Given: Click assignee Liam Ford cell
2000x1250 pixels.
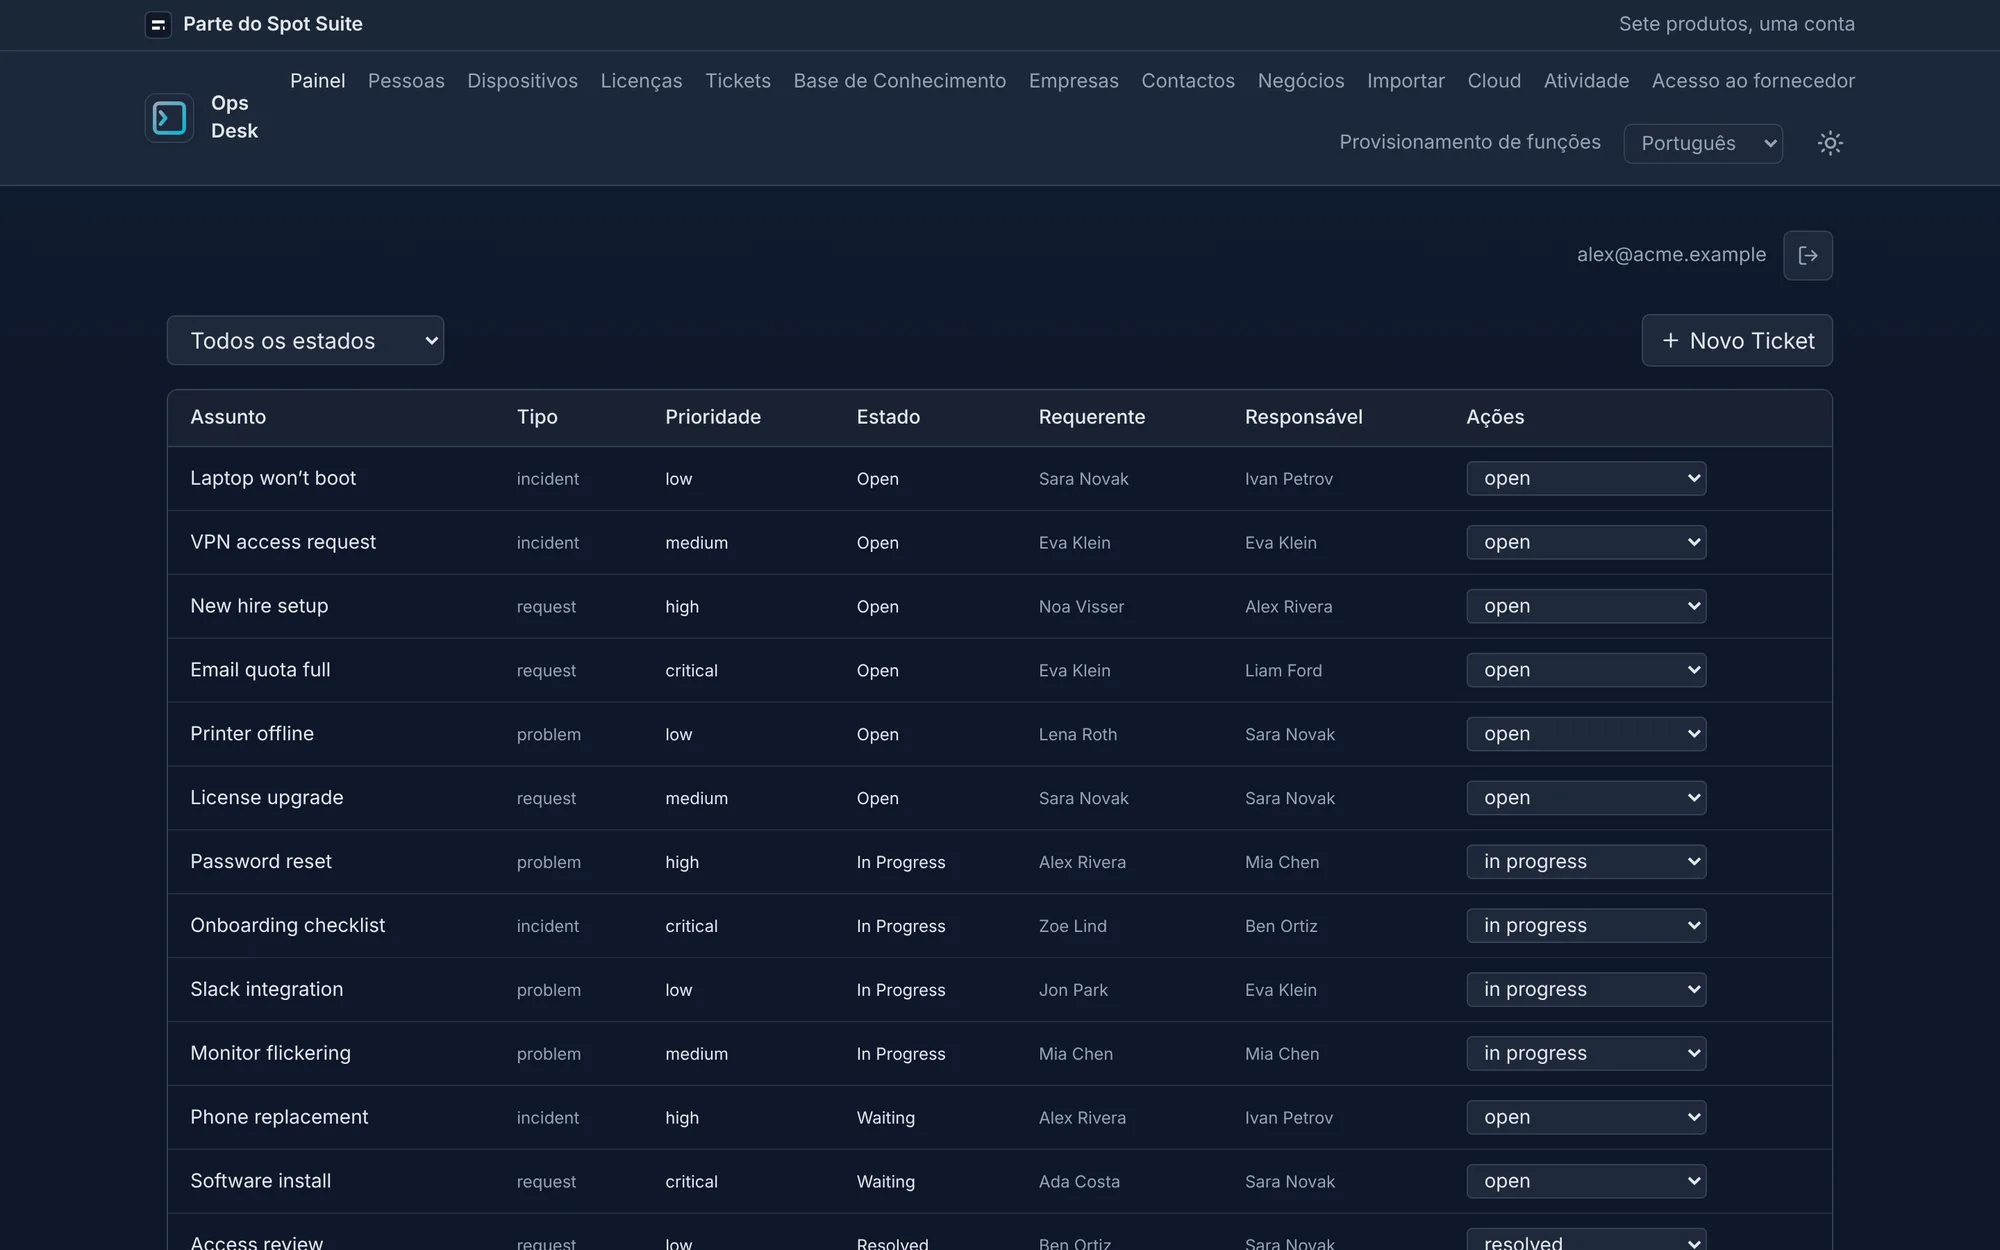Looking at the screenshot, I should coord(1283,671).
